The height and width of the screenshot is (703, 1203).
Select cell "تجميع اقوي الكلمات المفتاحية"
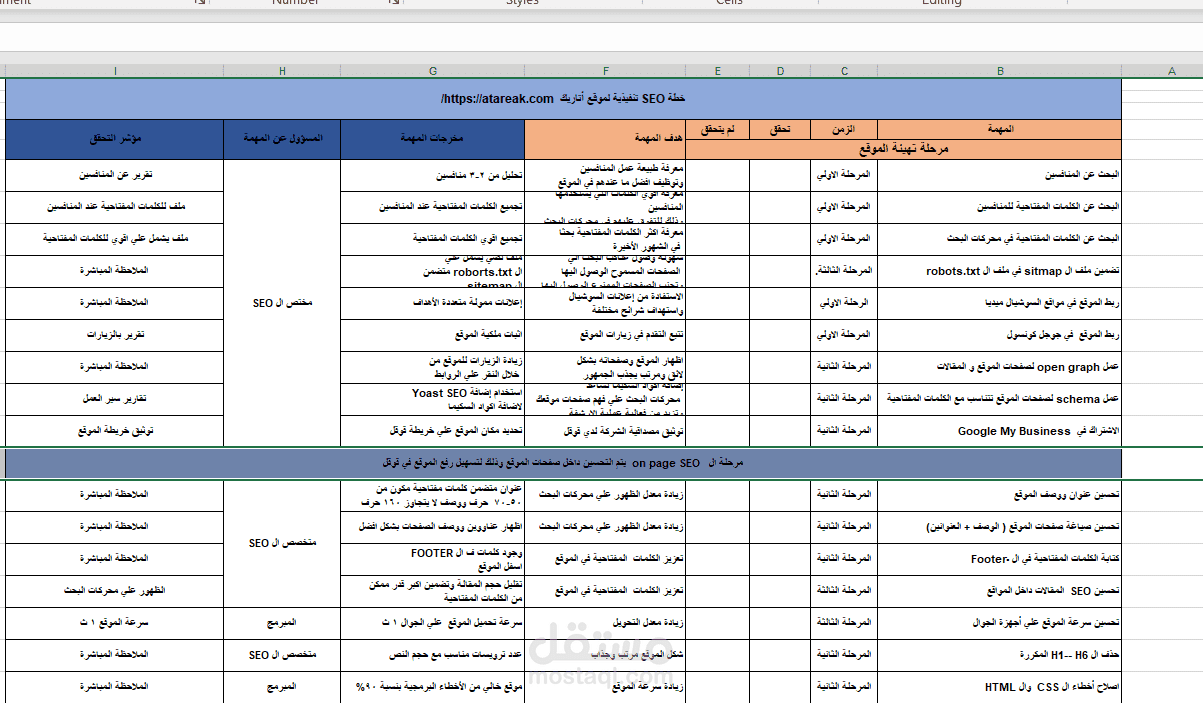pos(433,238)
